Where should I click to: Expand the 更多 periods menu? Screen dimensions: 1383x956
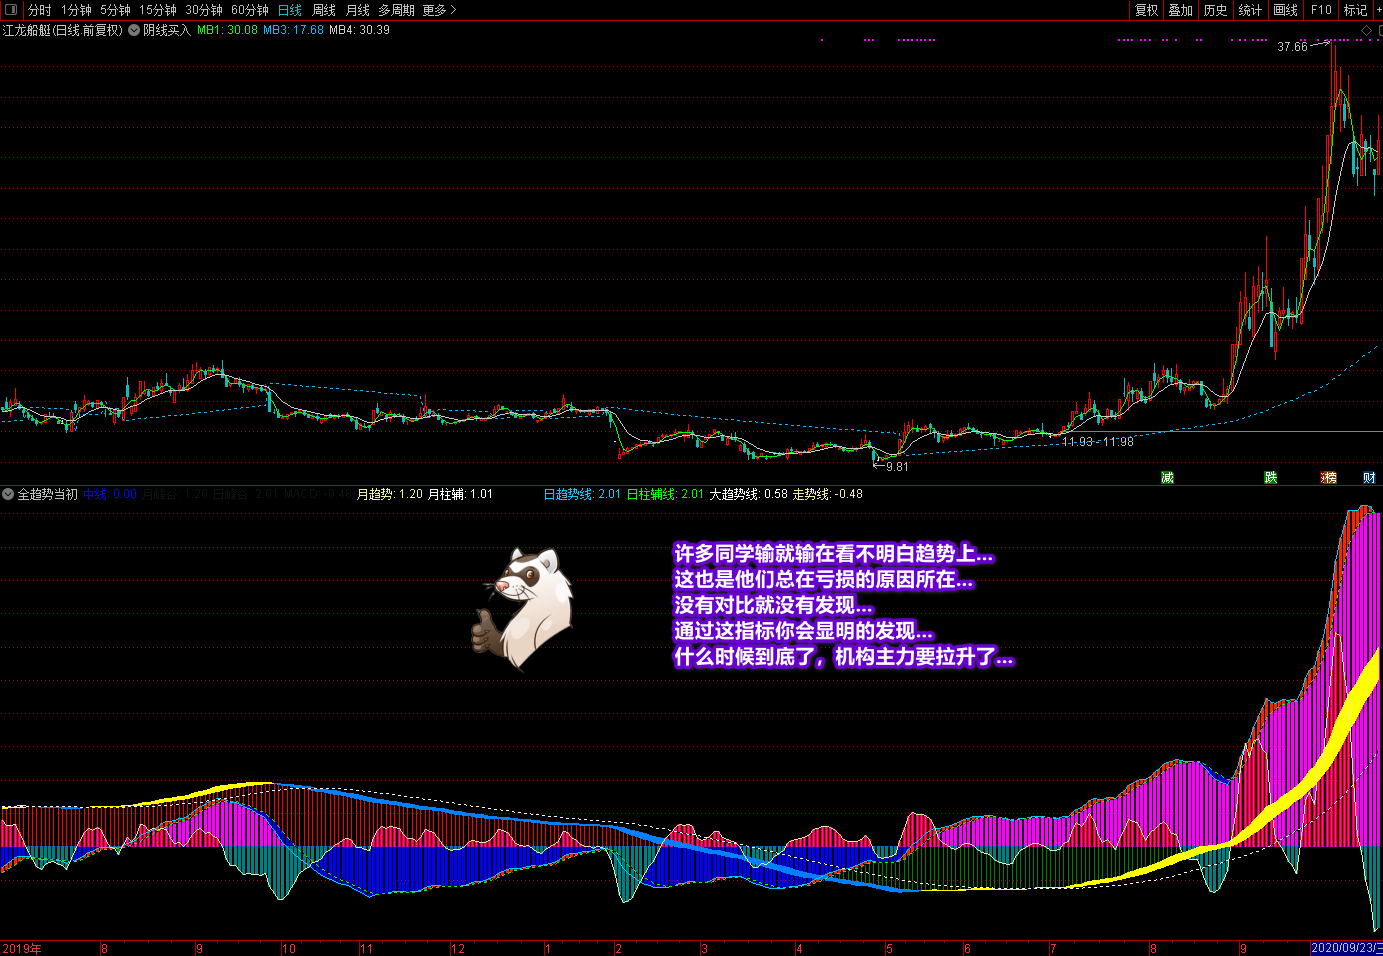tap(439, 10)
